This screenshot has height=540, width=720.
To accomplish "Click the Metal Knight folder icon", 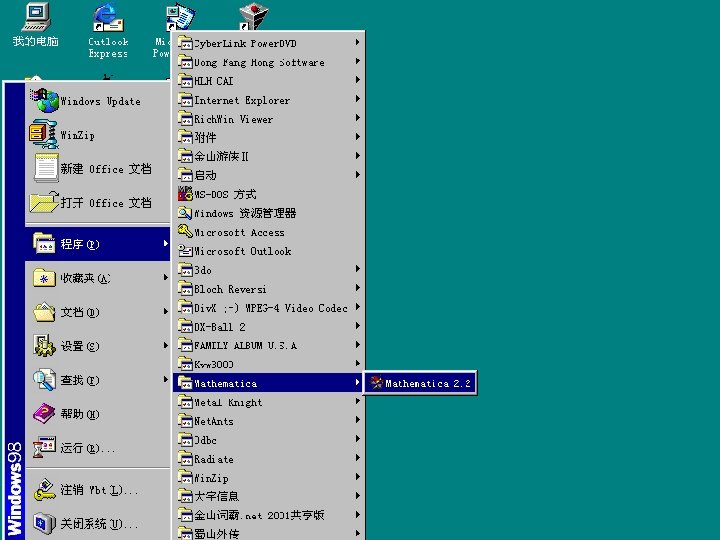I will [185, 402].
